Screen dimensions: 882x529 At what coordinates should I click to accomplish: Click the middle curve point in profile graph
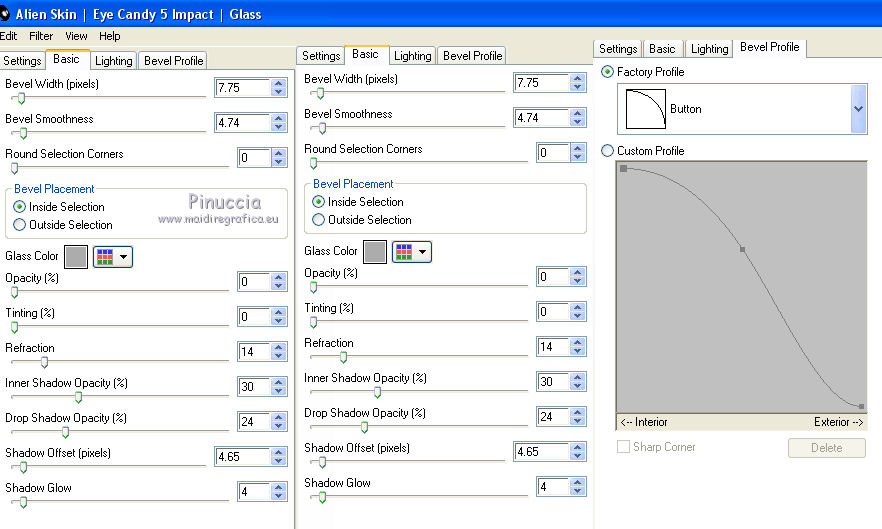pyautogui.click(x=742, y=249)
